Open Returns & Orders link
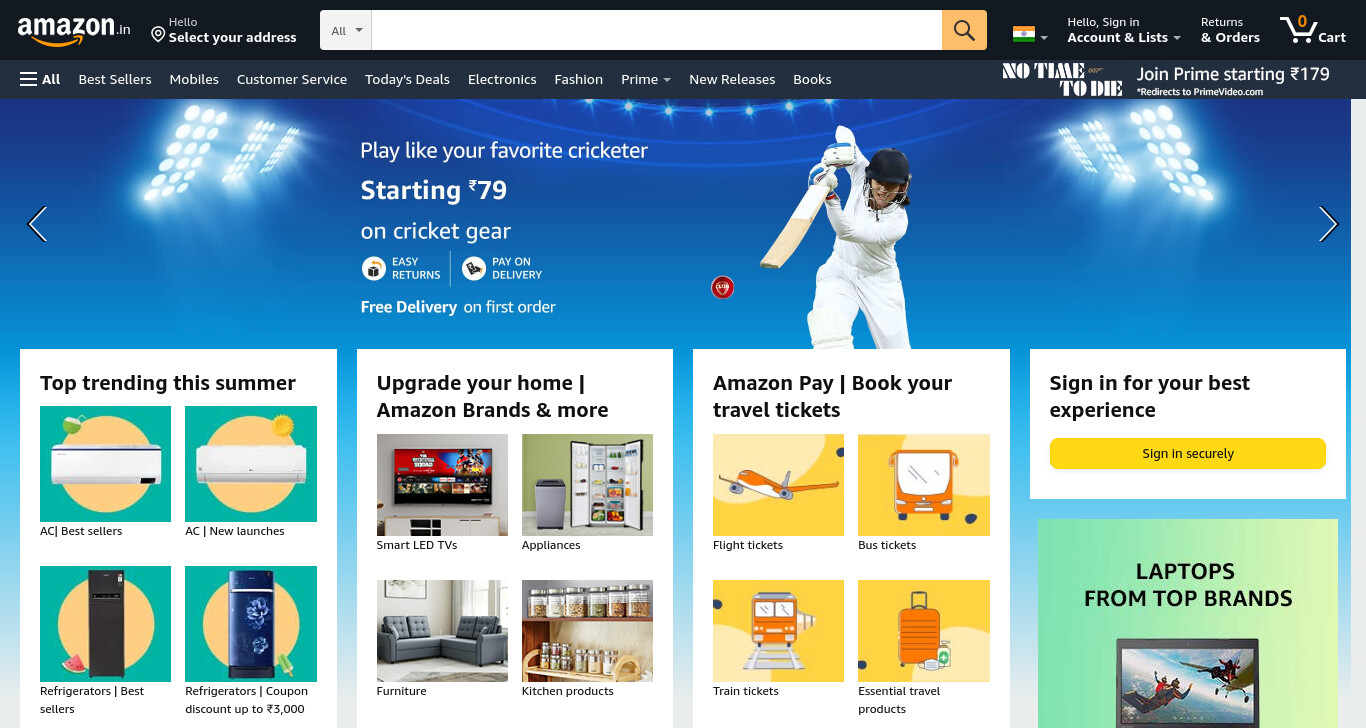Screen dimensions: 1366x728 [x=1230, y=30]
